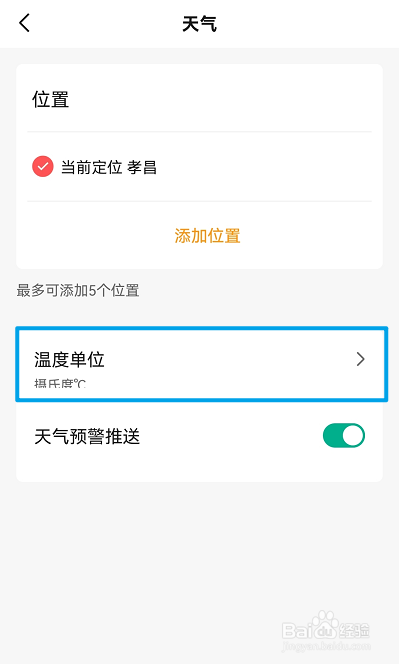Tap the chevron on the 温度单位 row

[360, 359]
